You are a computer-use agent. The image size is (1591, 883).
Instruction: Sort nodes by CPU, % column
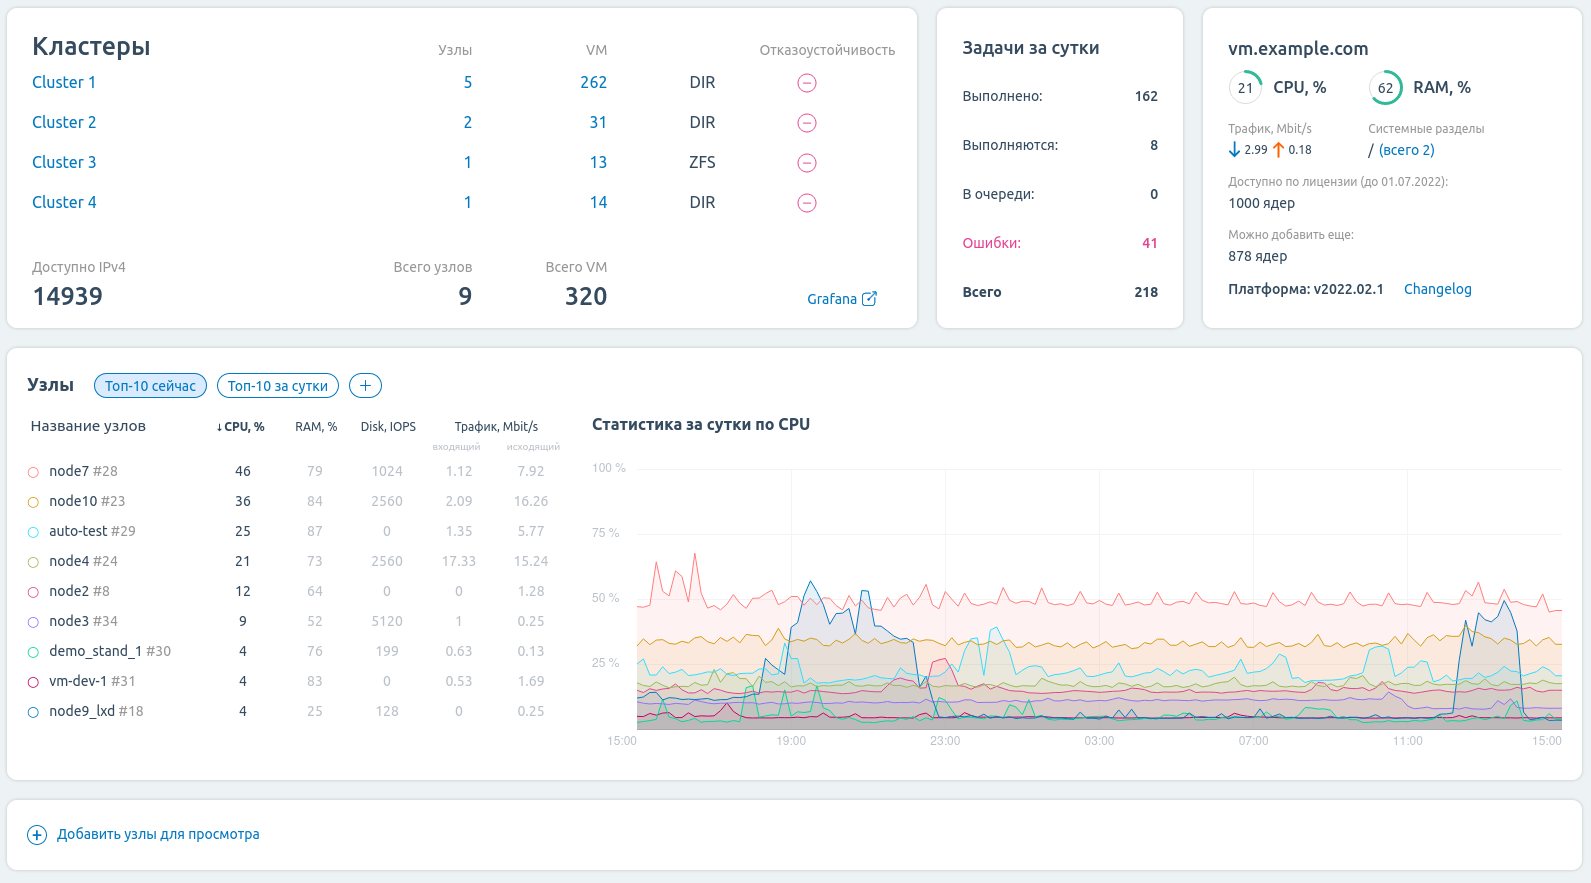[241, 427]
